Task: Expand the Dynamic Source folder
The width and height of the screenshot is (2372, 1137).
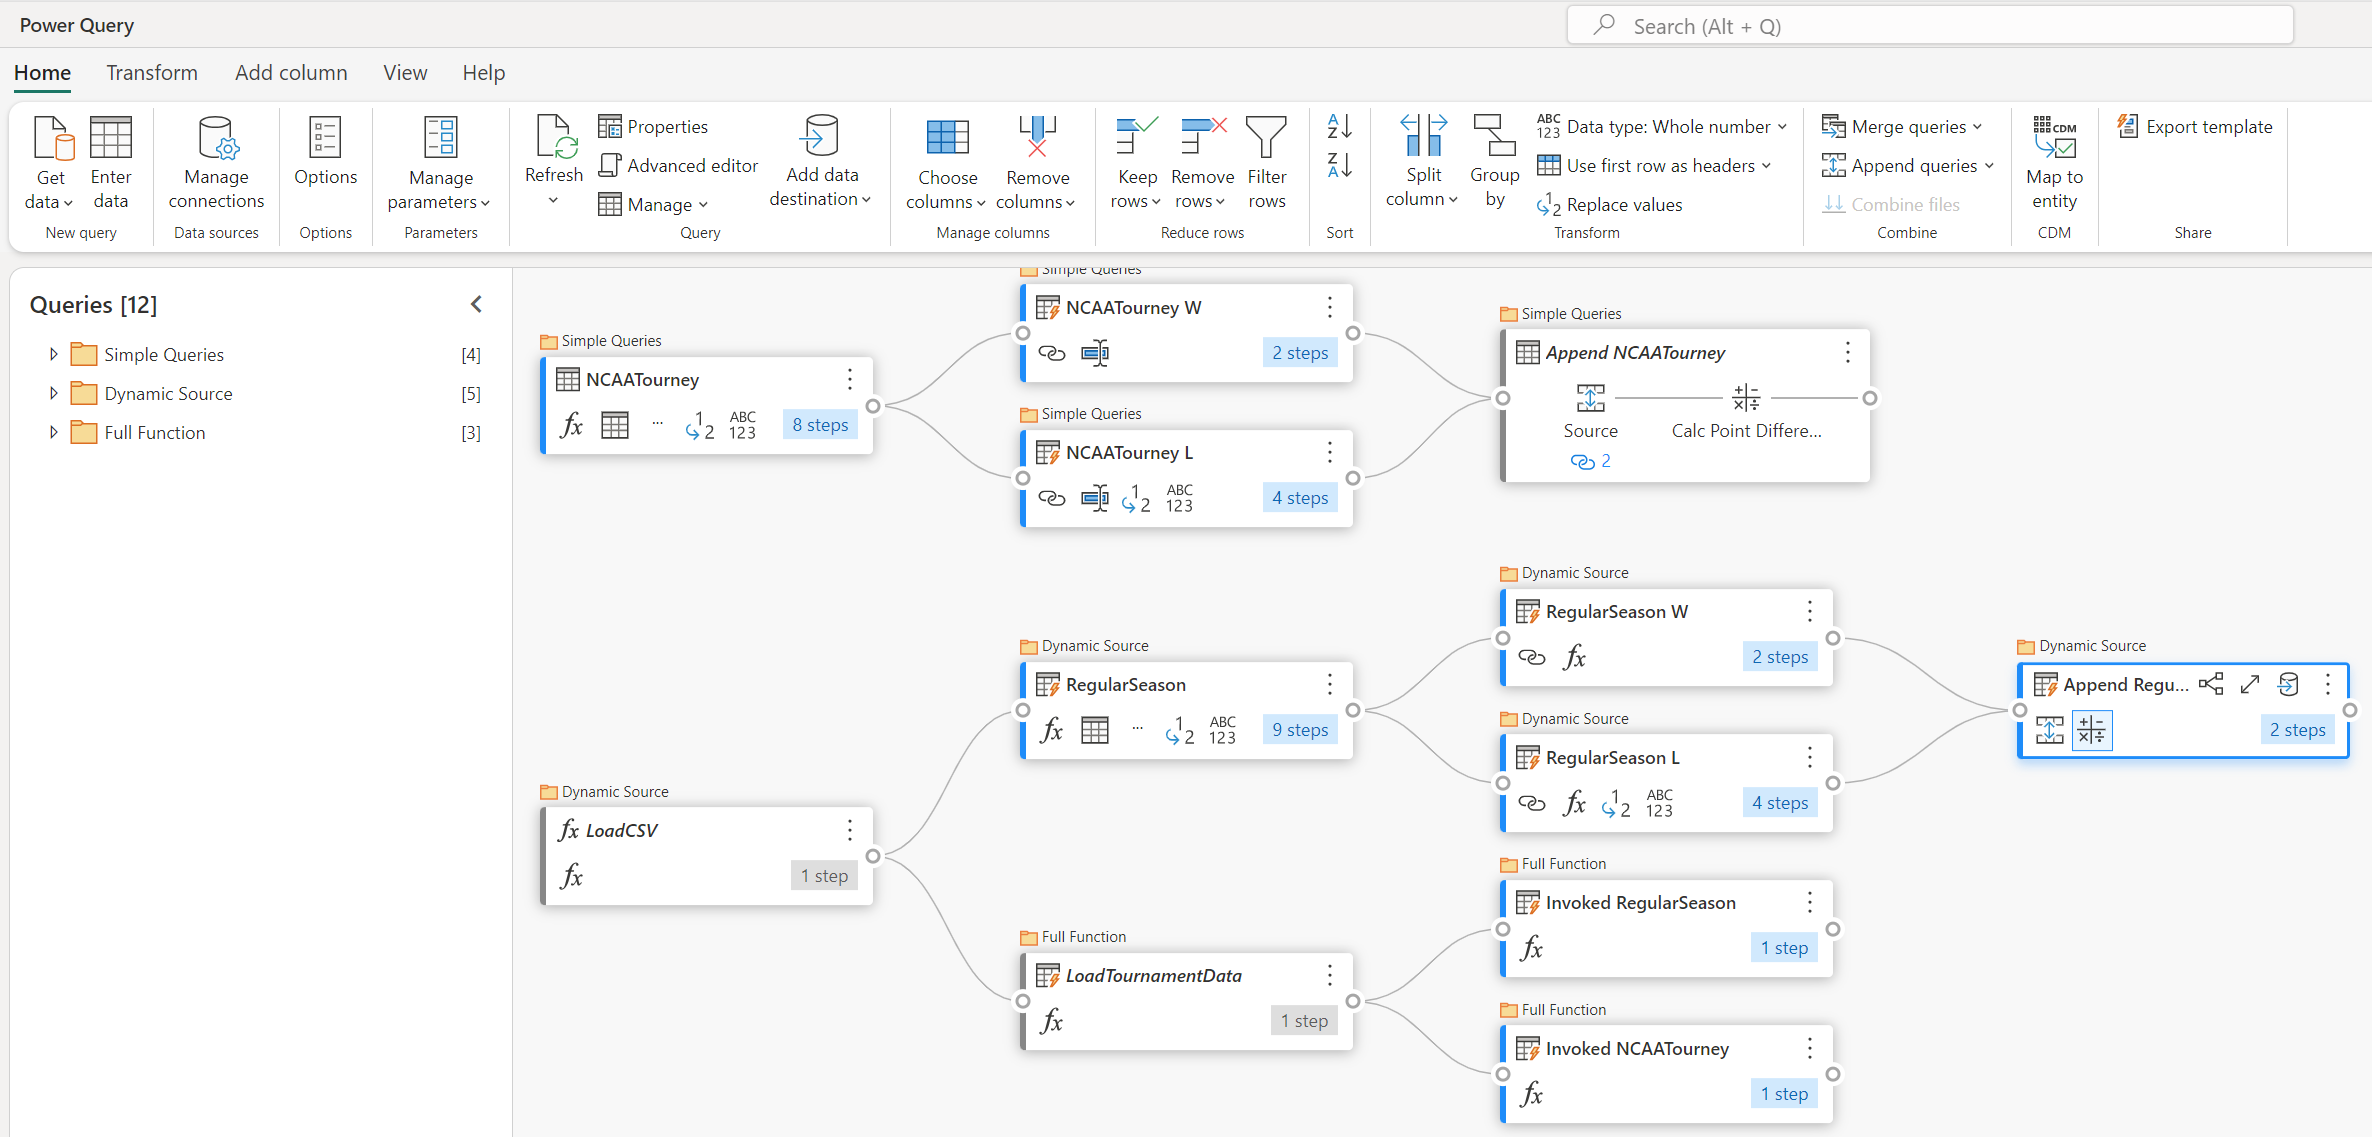Action: pos(53,393)
